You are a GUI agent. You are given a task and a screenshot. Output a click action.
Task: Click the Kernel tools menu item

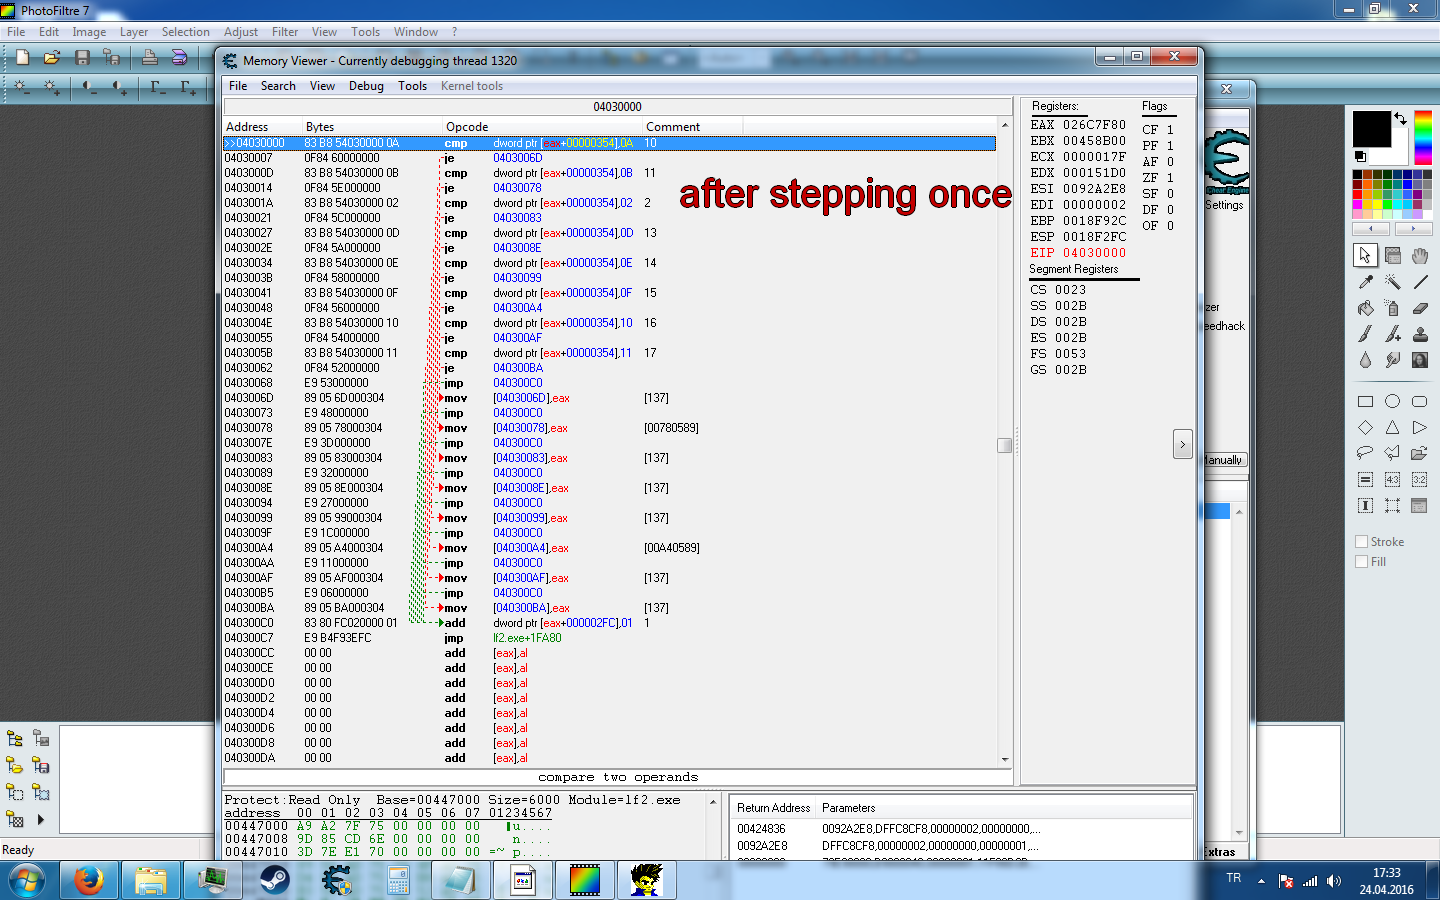471,86
